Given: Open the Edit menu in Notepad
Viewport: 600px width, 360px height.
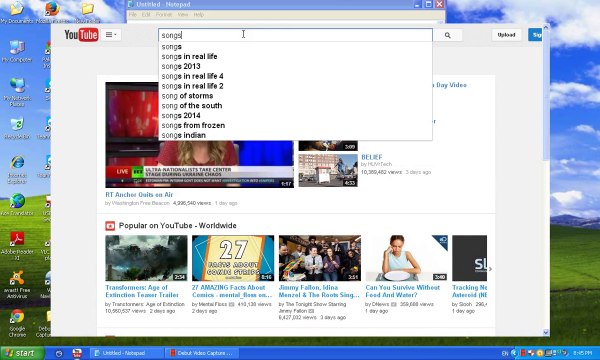Looking at the screenshot, I should pyautogui.click(x=146, y=15).
